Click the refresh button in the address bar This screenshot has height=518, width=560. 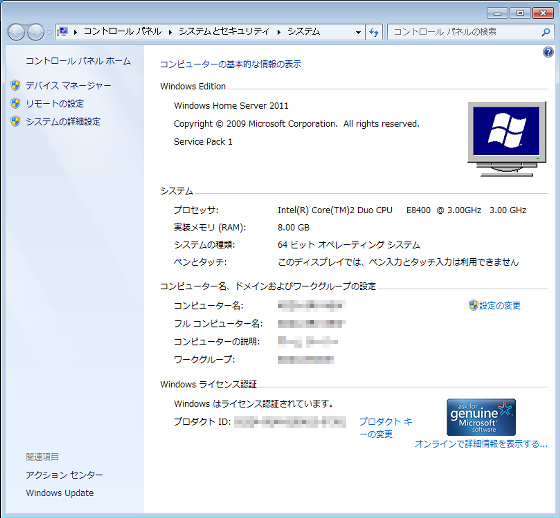pyautogui.click(x=374, y=32)
